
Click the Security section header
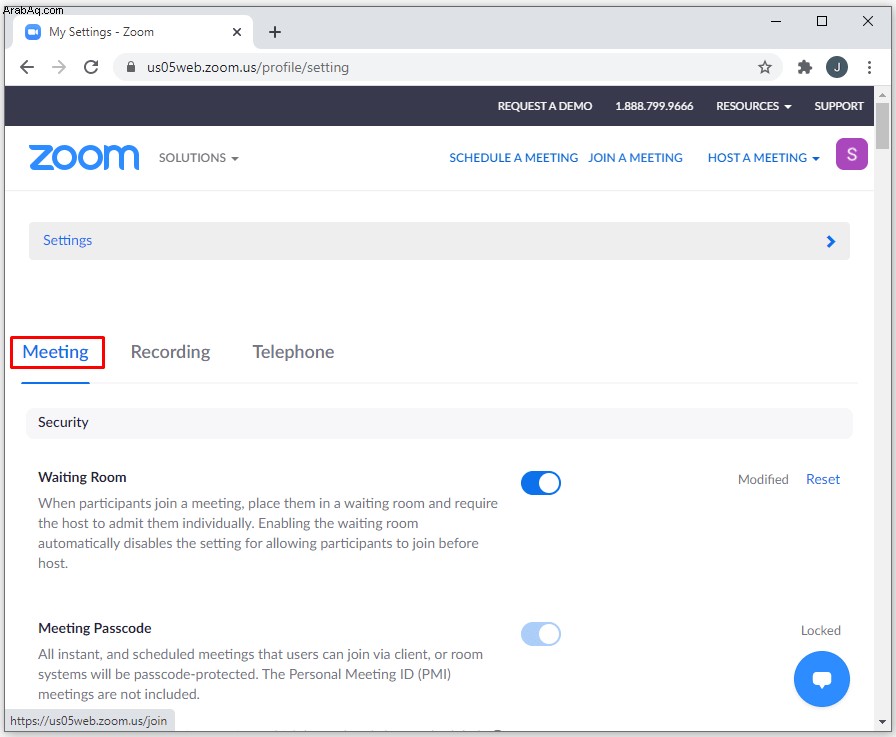tap(439, 423)
